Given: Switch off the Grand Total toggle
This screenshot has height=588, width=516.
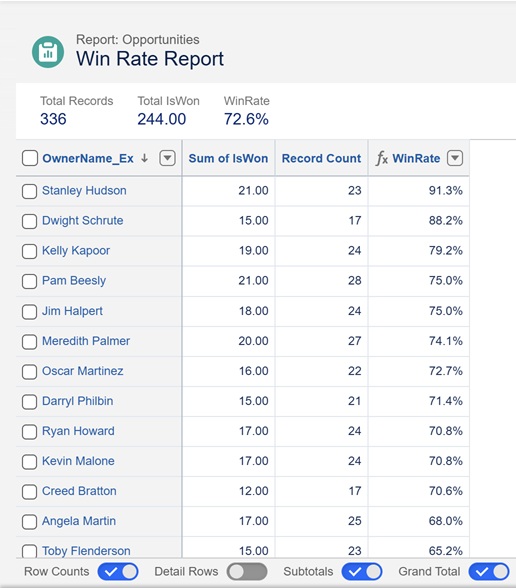Looking at the screenshot, I should pyautogui.click(x=489, y=572).
